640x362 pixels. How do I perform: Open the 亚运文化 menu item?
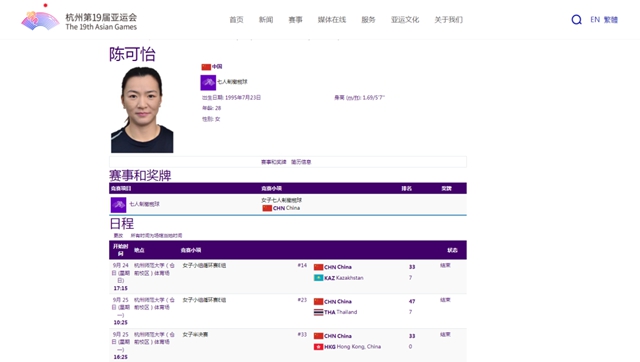405,20
